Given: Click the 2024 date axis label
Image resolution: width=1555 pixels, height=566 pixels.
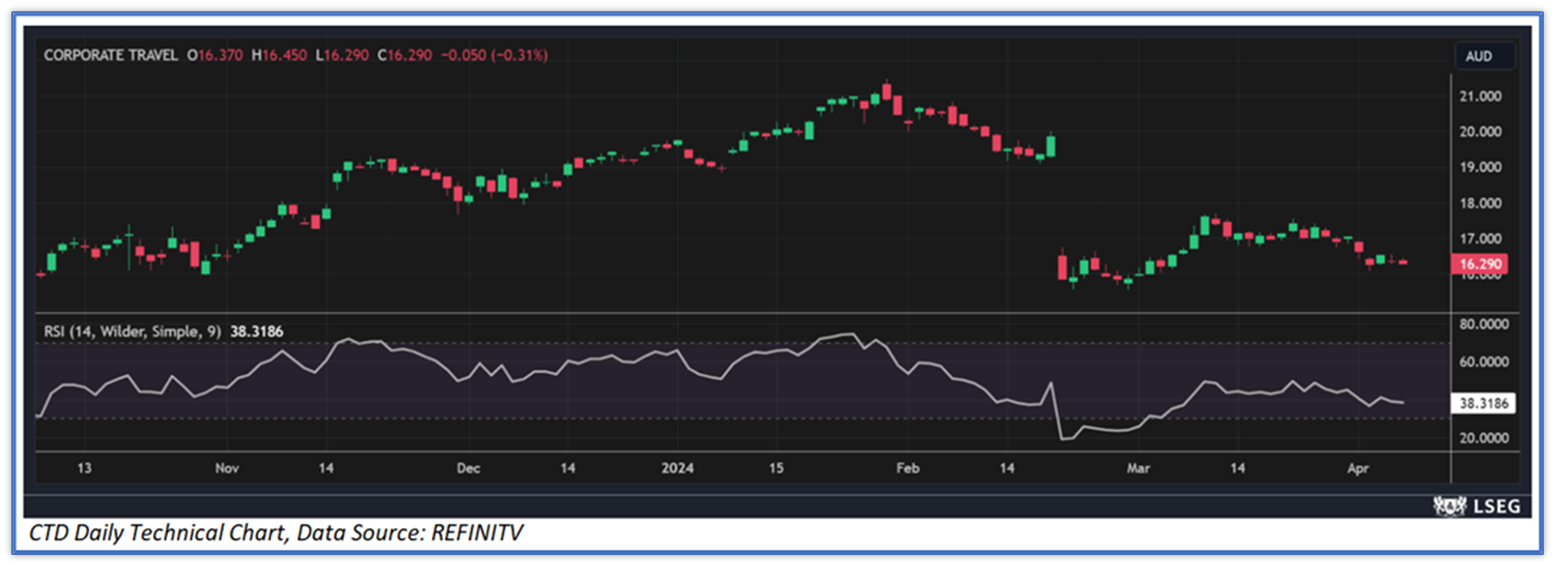Looking at the screenshot, I should (677, 467).
